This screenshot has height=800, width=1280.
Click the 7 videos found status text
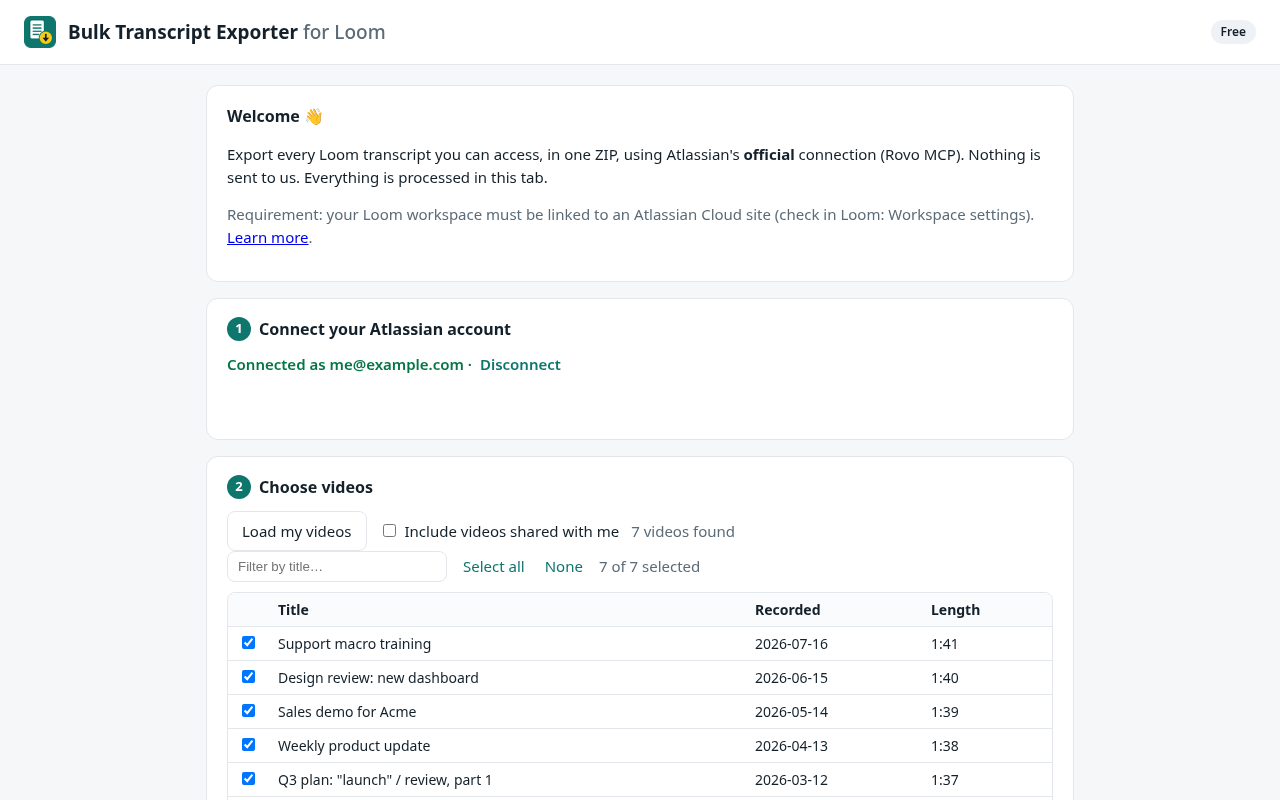click(683, 532)
